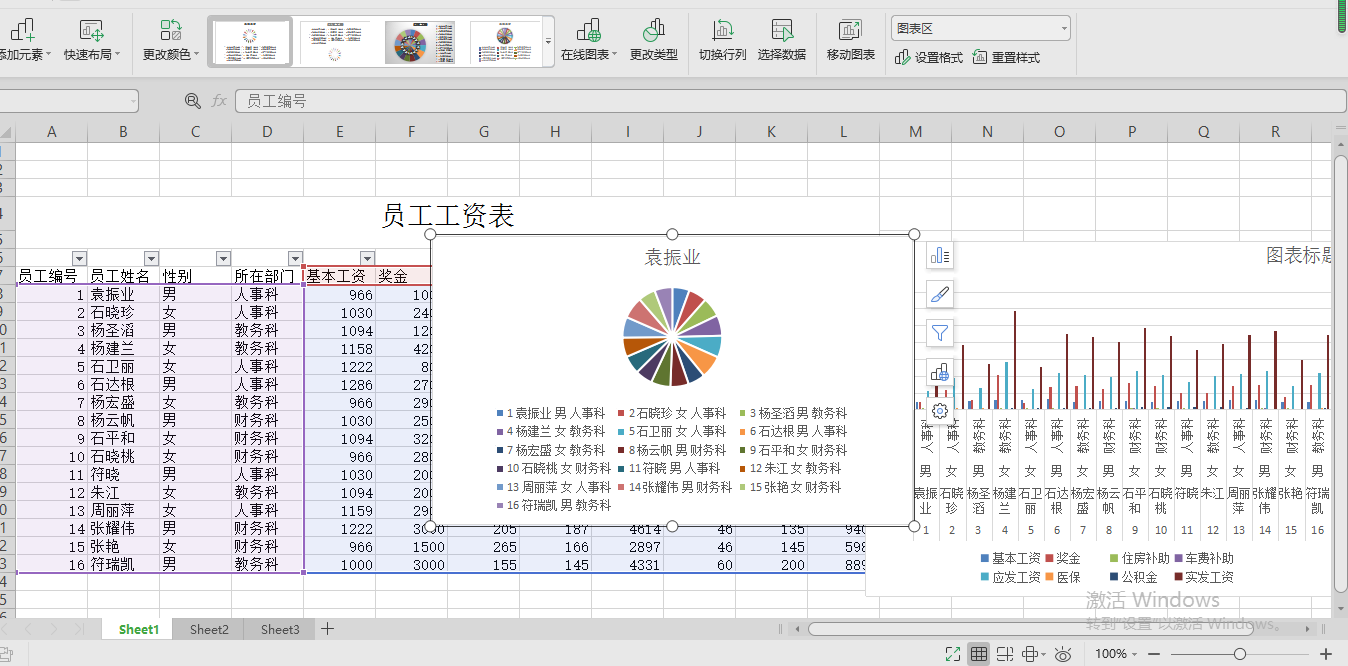1348x666 pixels.
Task: Select the dark donut chart style thumbnail
Action: tap(420, 42)
